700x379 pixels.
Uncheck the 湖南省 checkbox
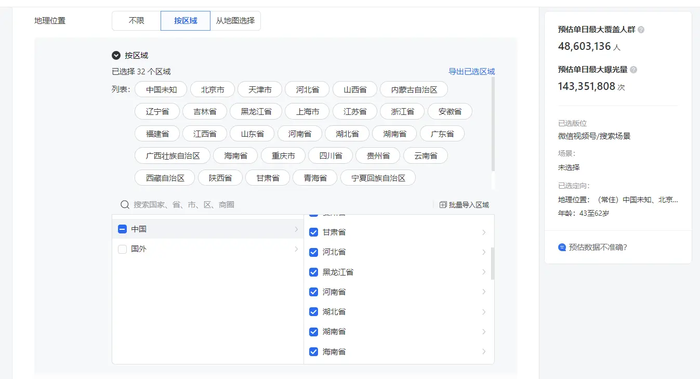point(313,332)
